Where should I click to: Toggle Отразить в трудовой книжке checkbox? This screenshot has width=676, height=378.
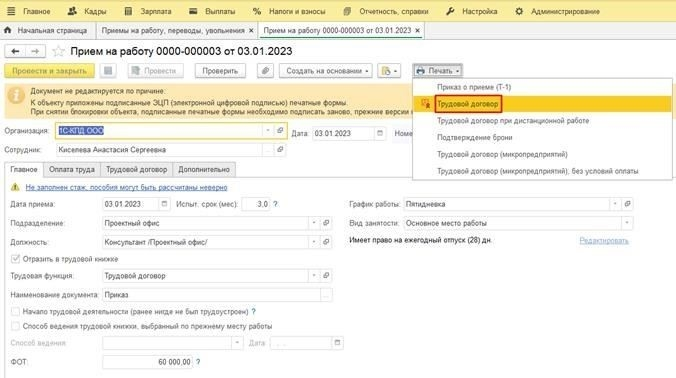[x=16, y=259]
